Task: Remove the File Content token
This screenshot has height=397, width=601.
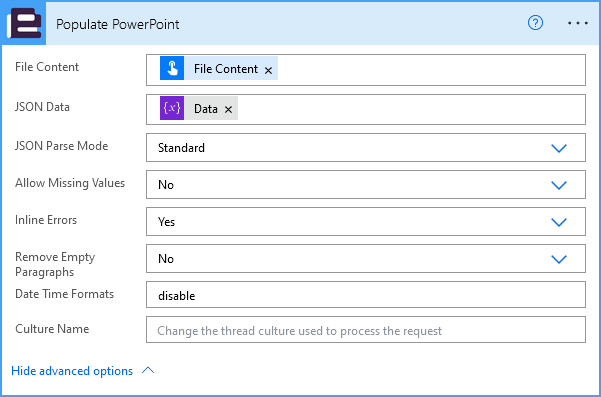Action: click(268, 70)
